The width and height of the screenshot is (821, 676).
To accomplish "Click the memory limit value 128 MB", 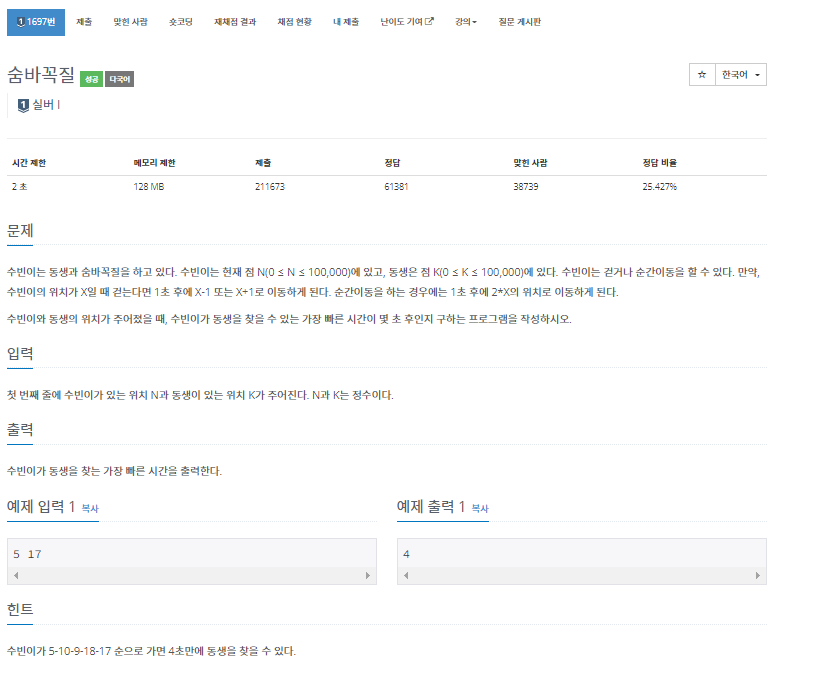I will pyautogui.click(x=149, y=186).
